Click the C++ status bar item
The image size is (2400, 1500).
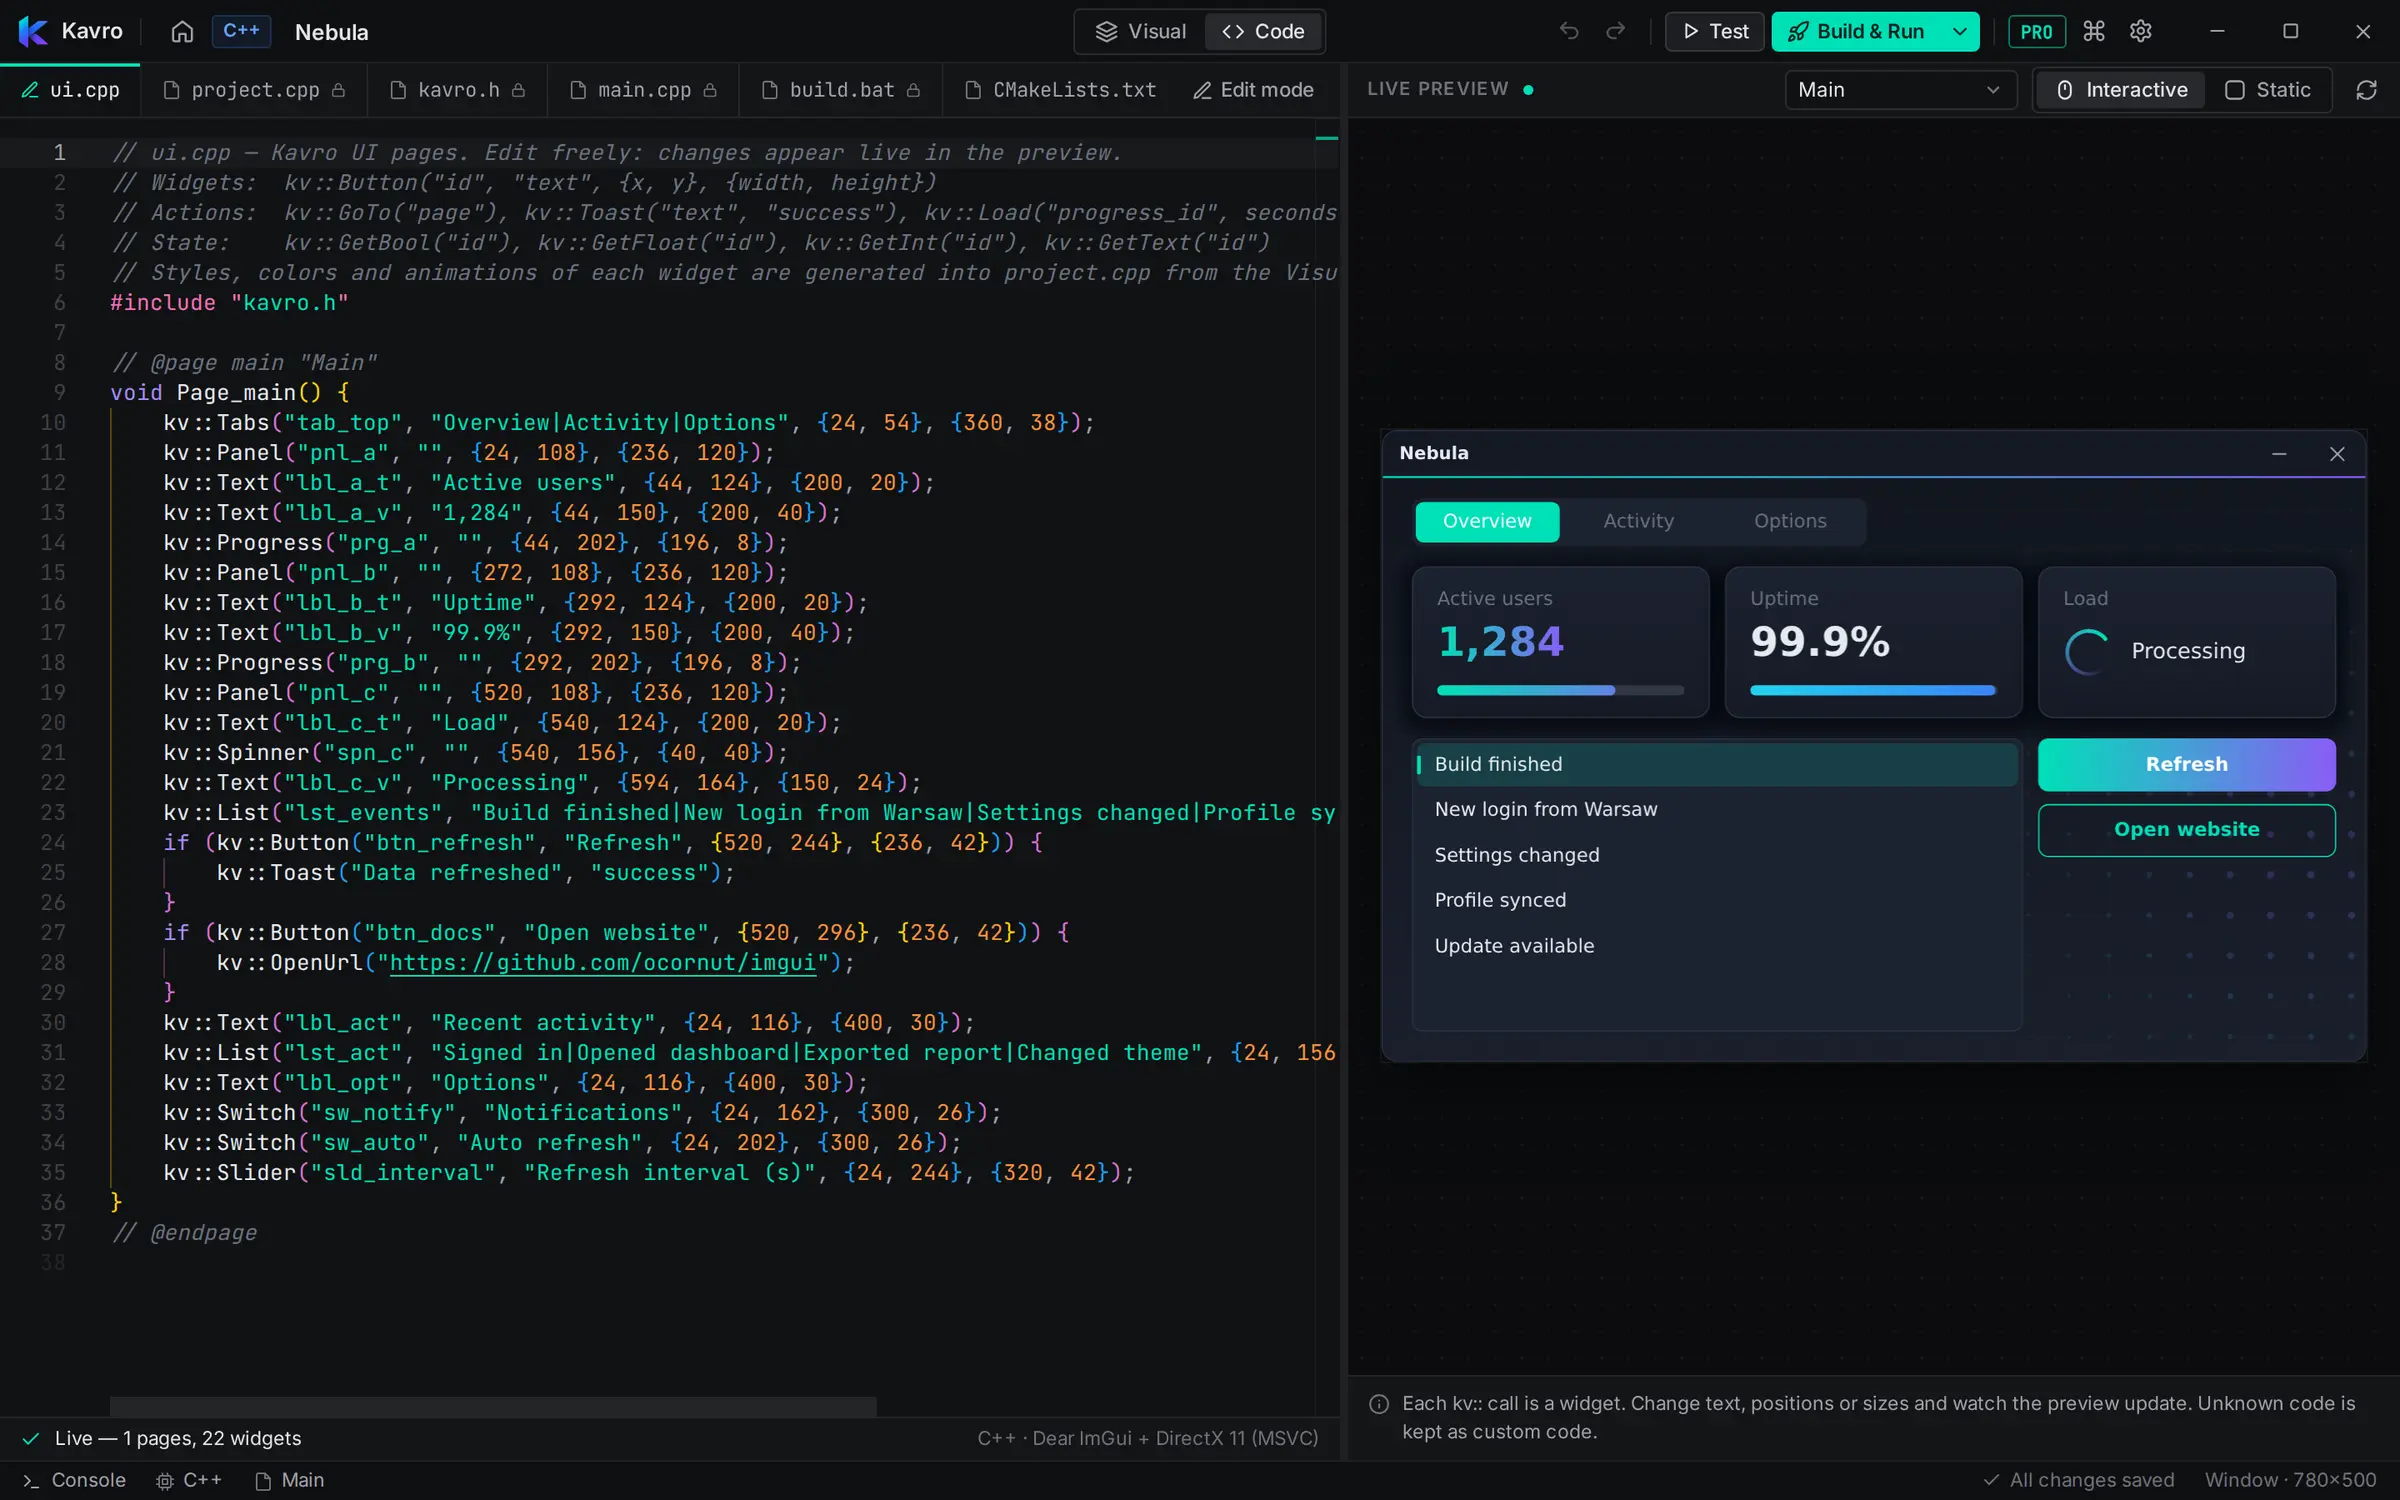pyautogui.click(x=189, y=1480)
